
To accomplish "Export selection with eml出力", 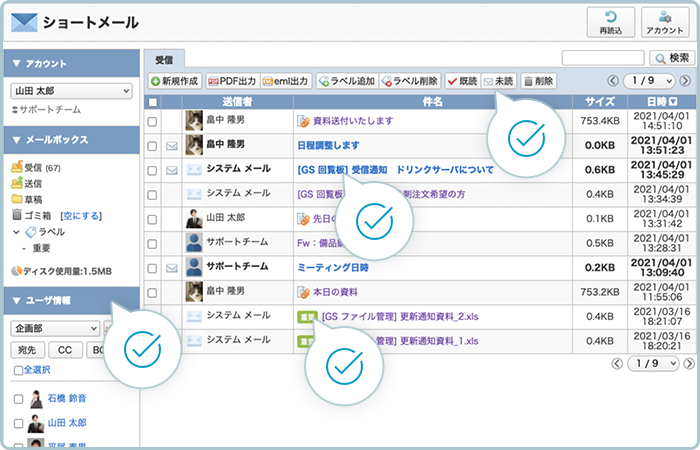I will 286,81.
